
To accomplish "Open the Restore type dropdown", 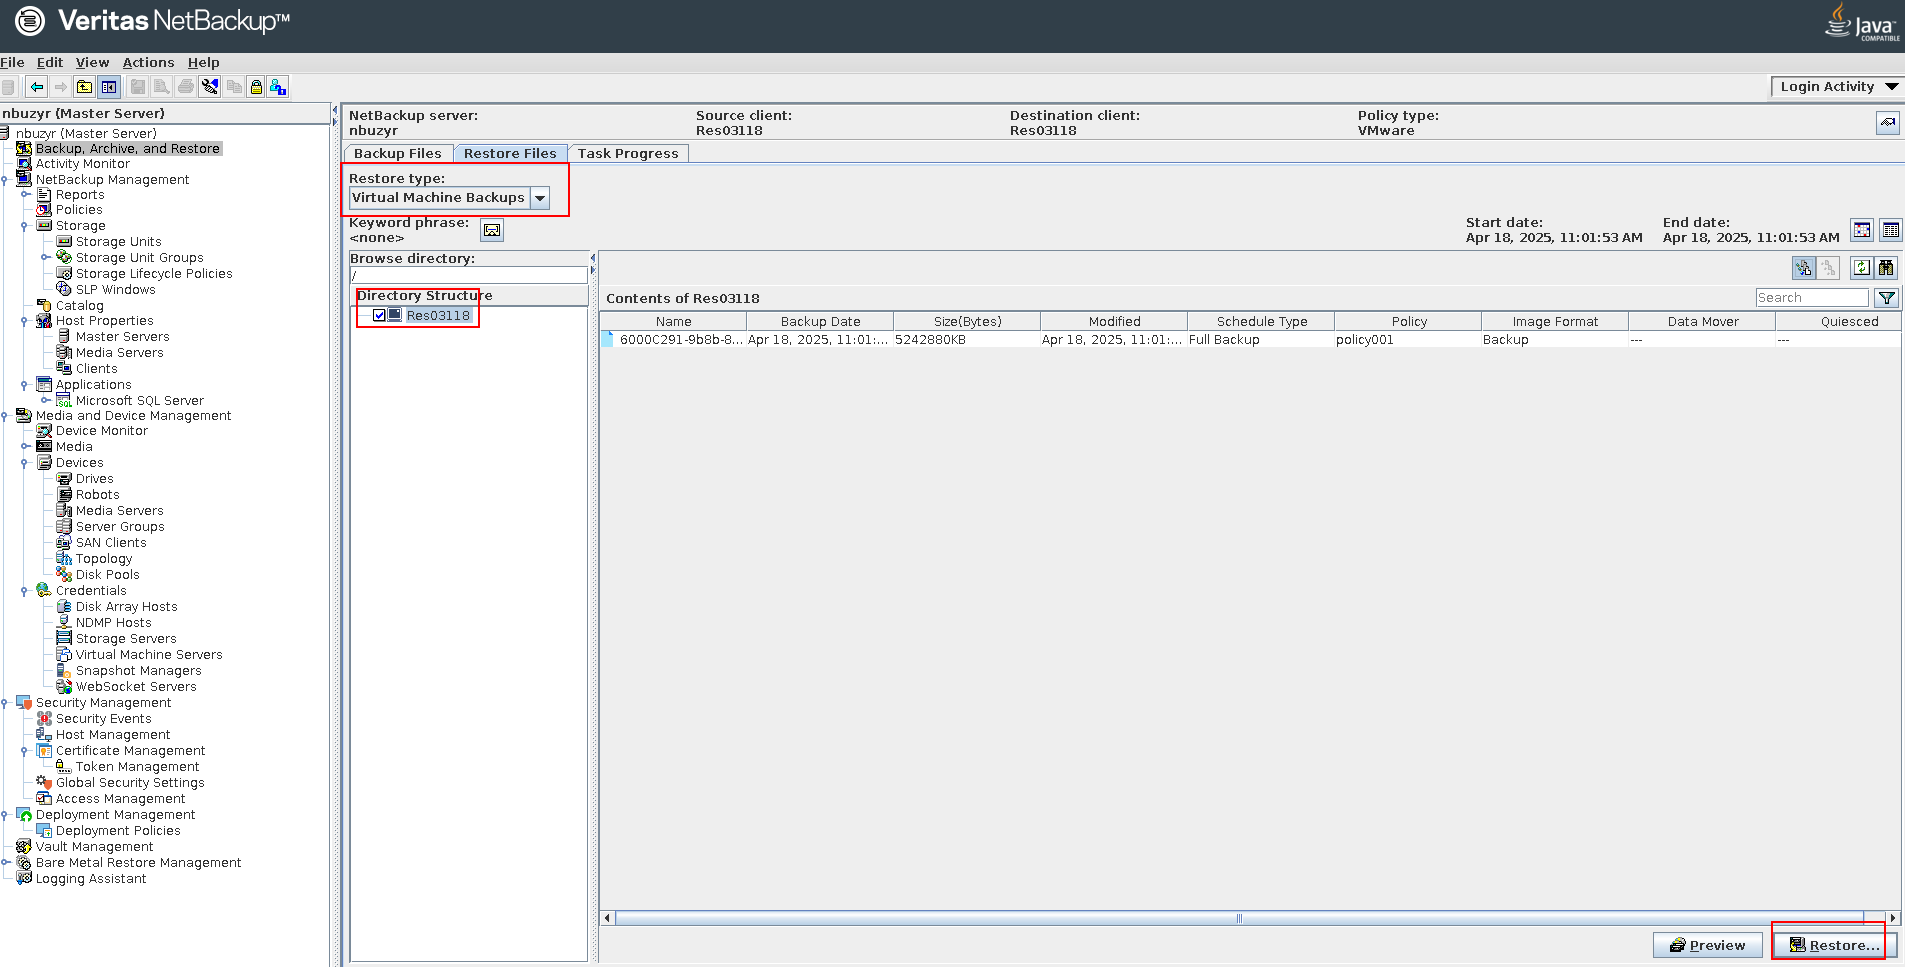I will (x=540, y=198).
